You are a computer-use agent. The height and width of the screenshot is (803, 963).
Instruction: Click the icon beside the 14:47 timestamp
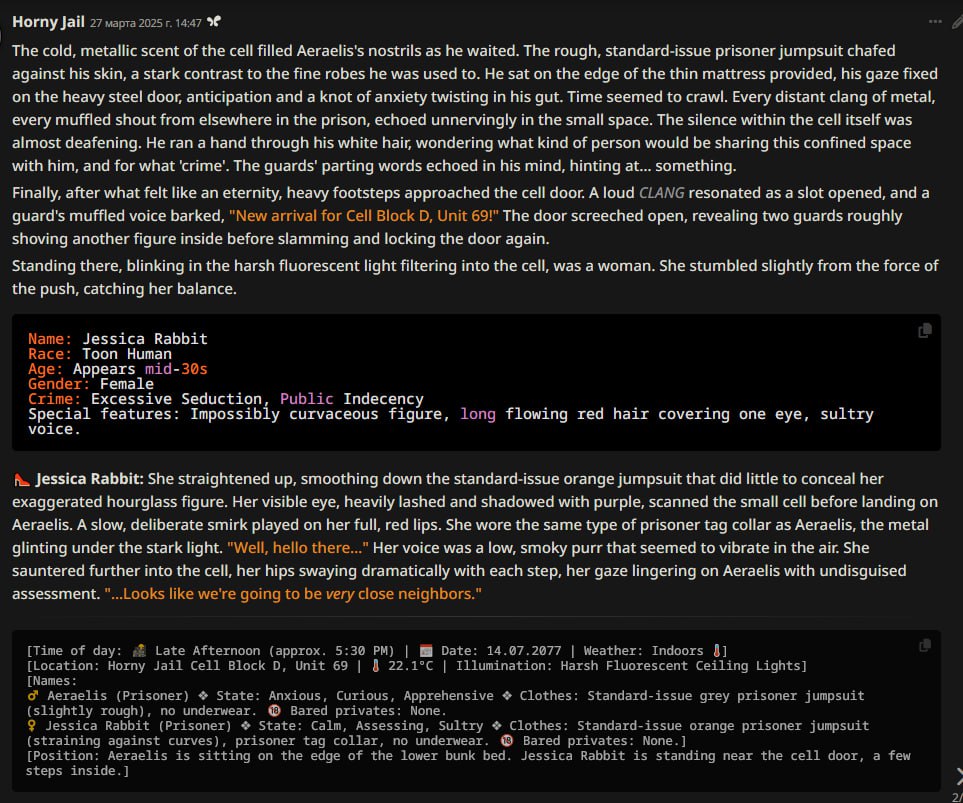[x=214, y=22]
